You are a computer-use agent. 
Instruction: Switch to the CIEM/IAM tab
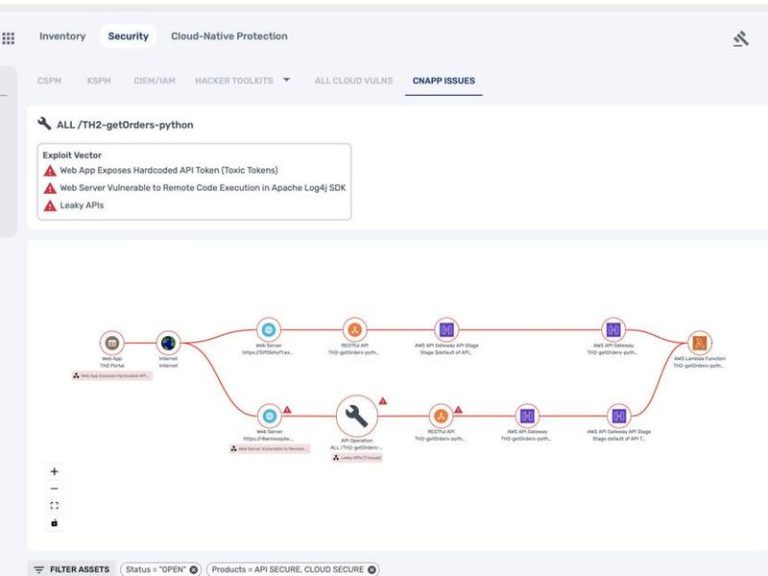pos(154,81)
